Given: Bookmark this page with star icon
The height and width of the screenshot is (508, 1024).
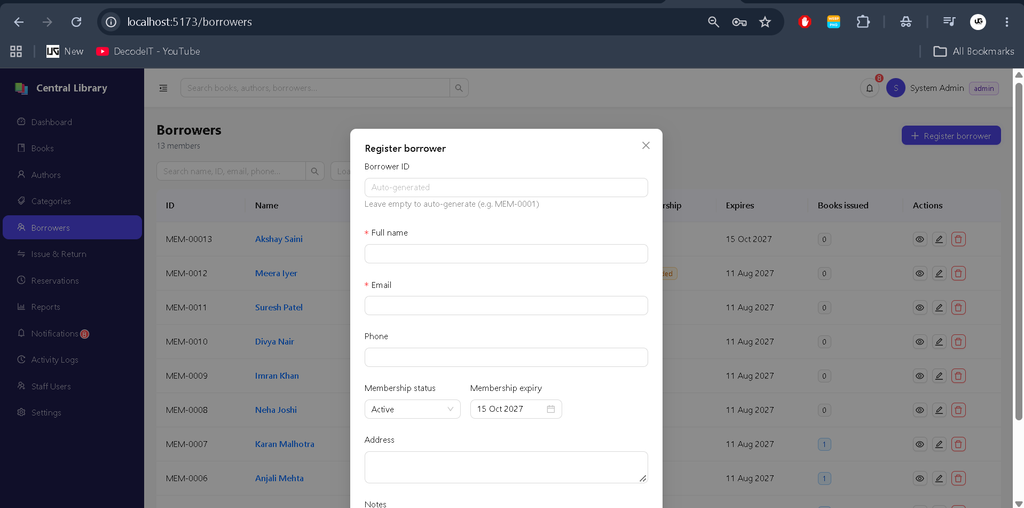Looking at the screenshot, I should [765, 22].
